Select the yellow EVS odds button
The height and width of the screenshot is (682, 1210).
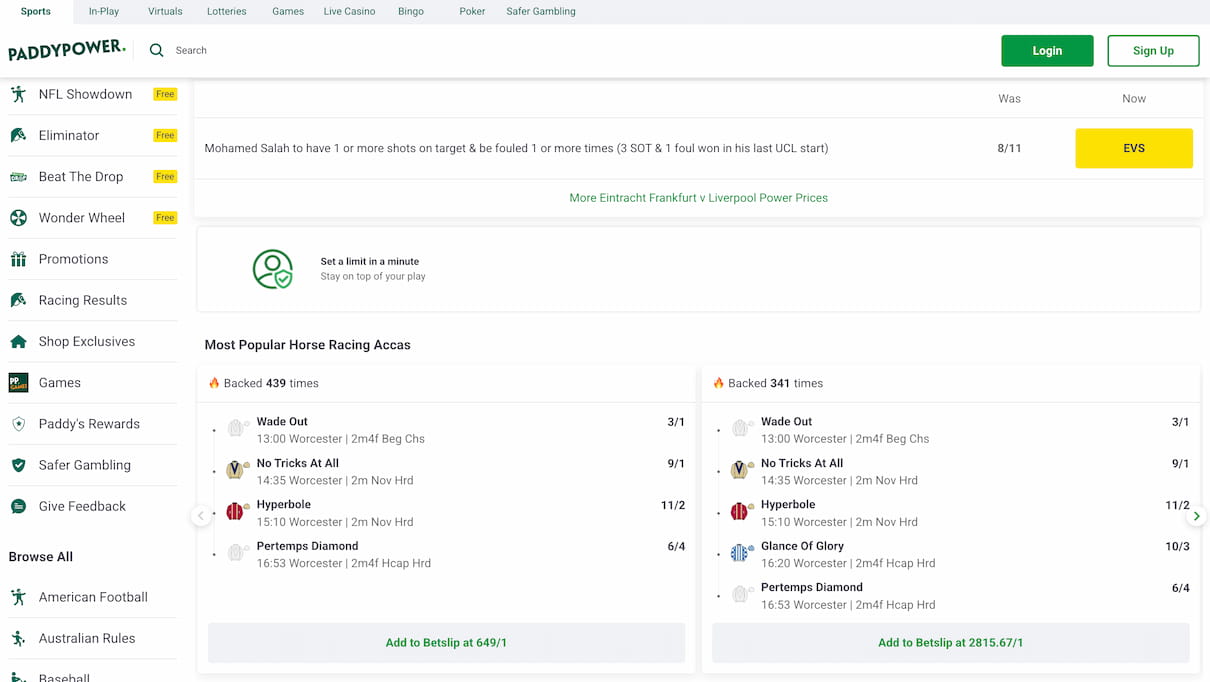pos(1133,148)
